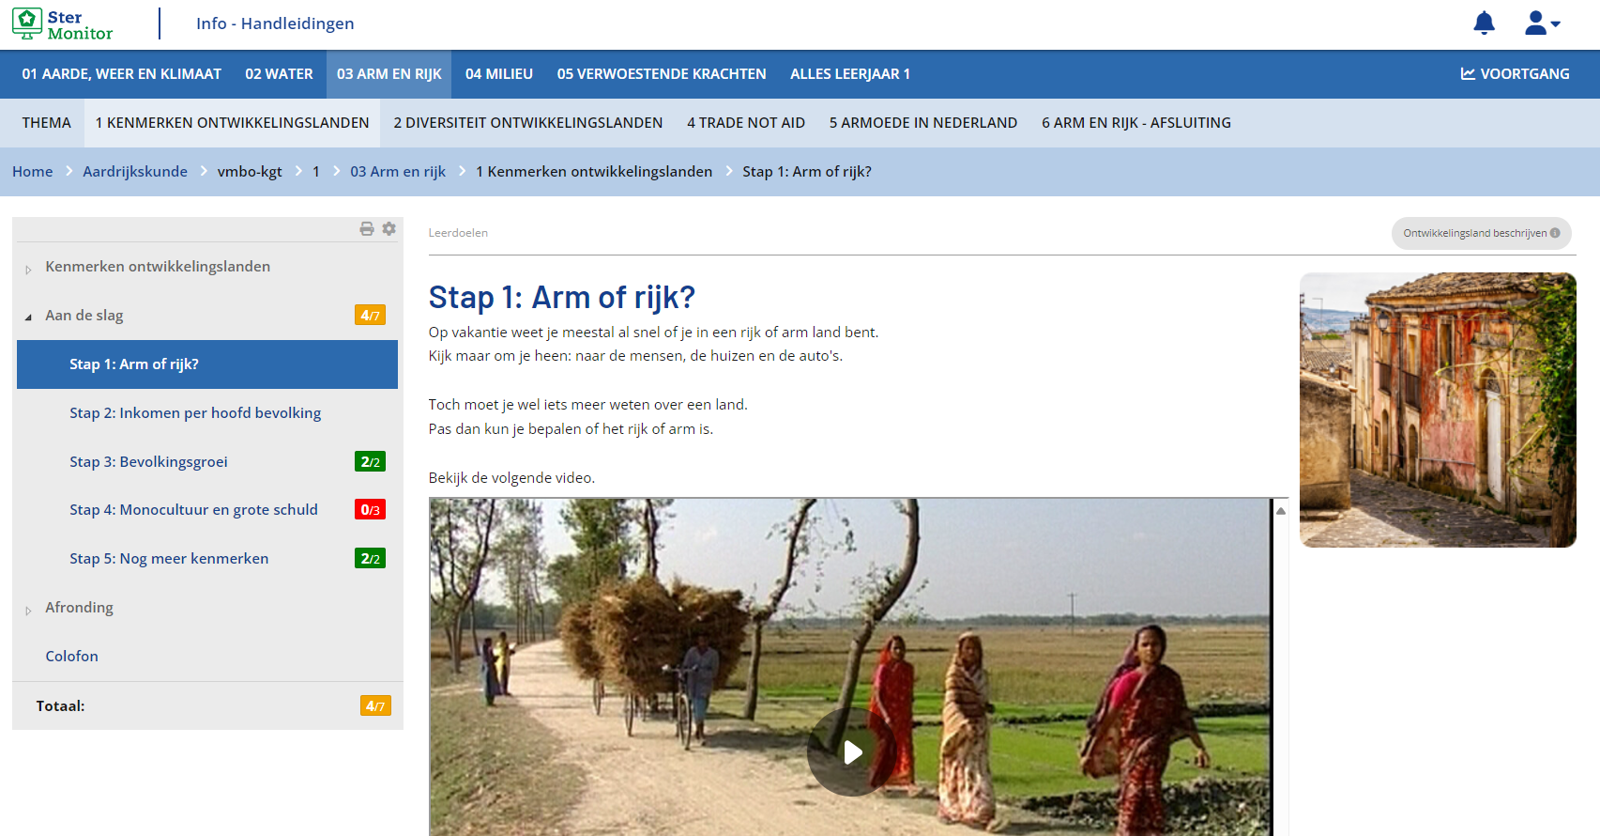
Task: Click 1 Kenmerken ontwikkelingslanden breadcrumb
Action: (x=594, y=172)
